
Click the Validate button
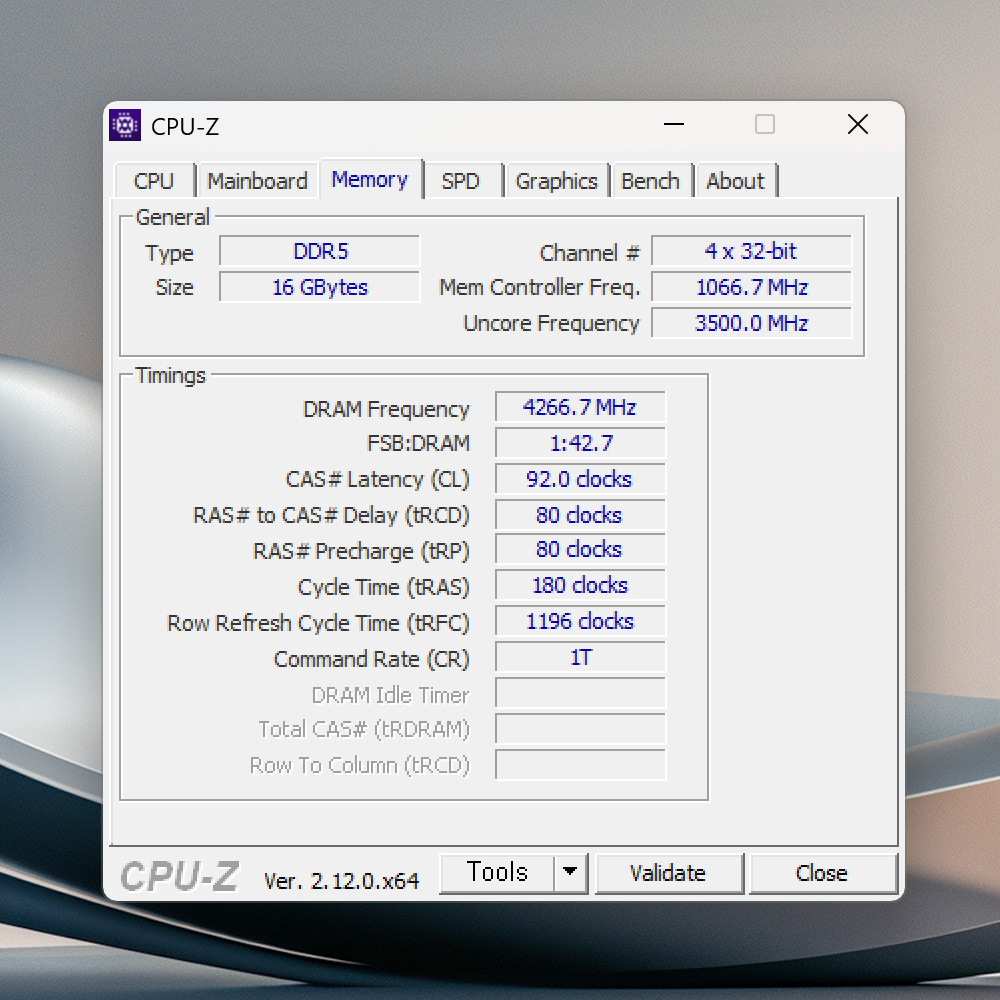coord(668,872)
